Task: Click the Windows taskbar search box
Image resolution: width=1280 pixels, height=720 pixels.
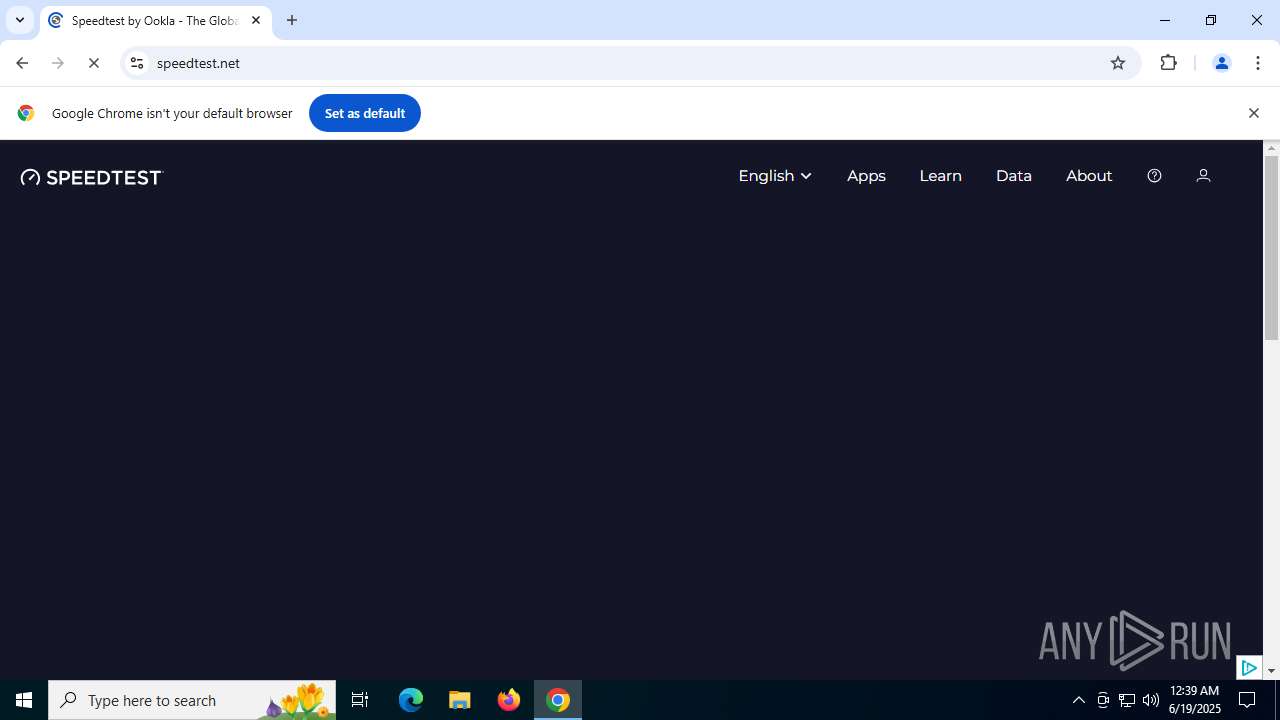Action: 192,700
